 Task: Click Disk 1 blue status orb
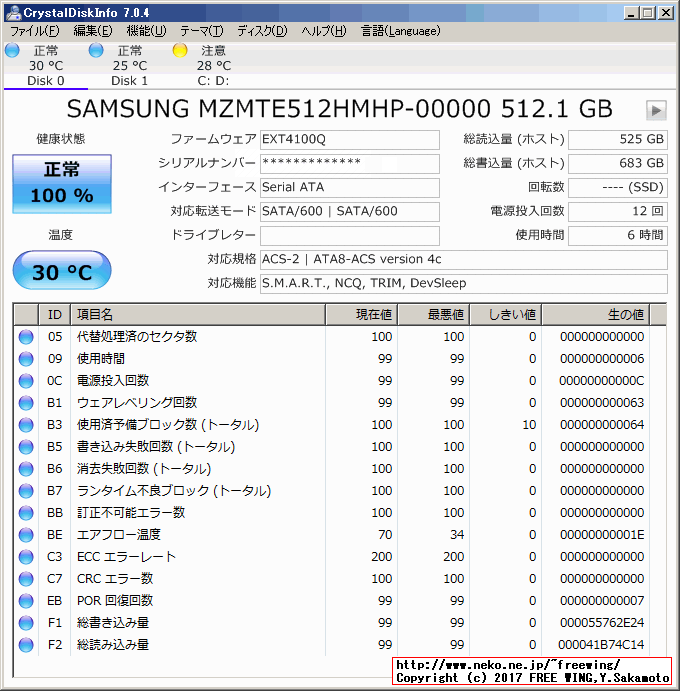pos(96,50)
